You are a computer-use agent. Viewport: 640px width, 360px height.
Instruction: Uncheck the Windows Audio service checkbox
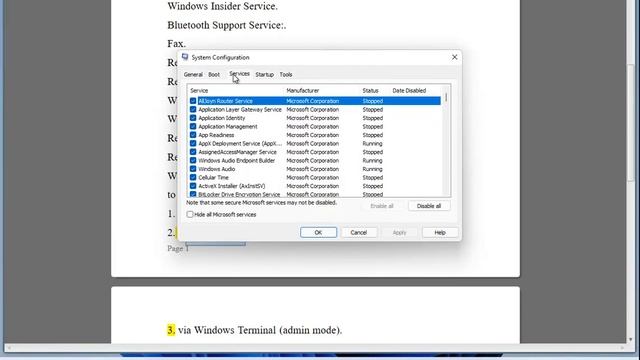193,169
